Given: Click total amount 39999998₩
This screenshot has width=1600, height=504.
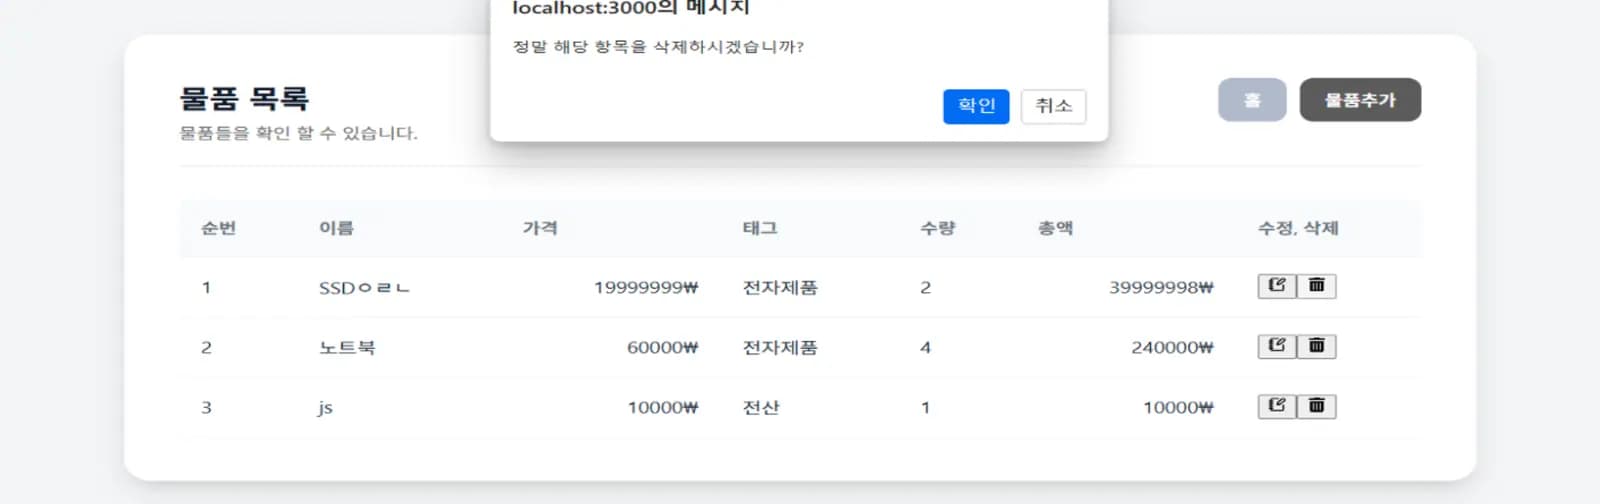Looking at the screenshot, I should (1161, 288).
